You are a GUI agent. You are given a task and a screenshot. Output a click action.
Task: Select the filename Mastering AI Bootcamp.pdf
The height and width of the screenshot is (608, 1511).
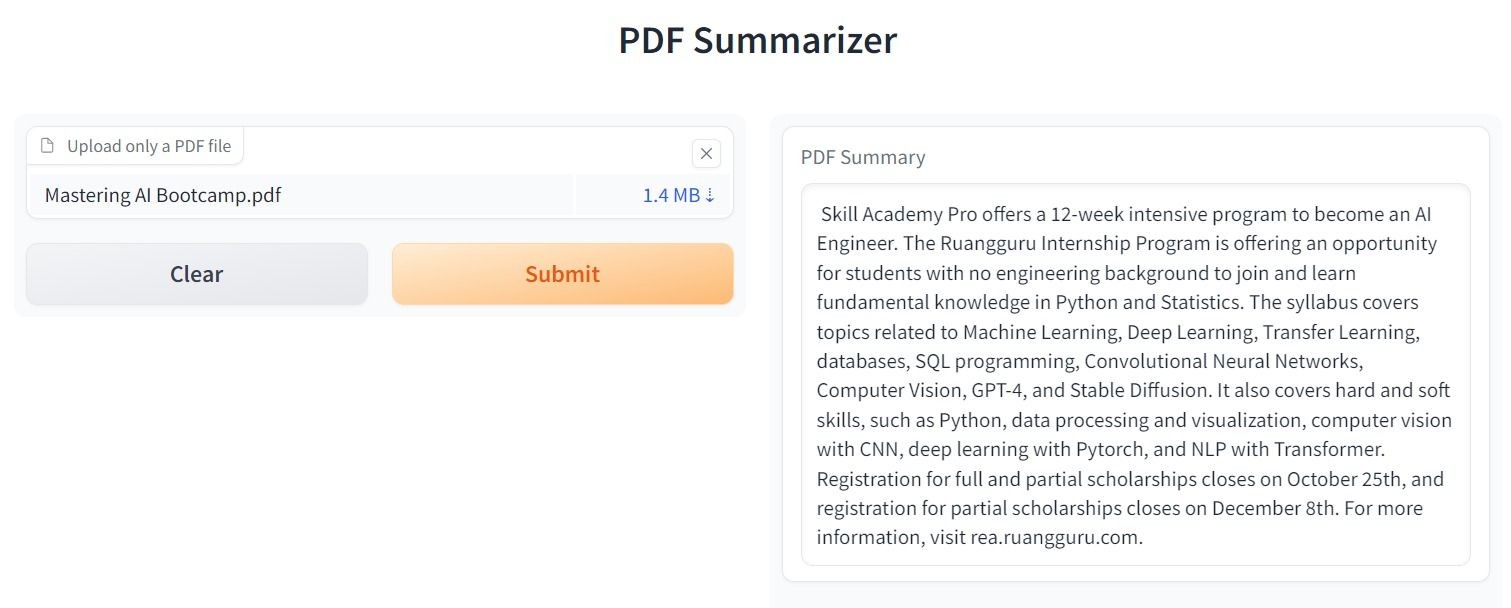pos(160,195)
